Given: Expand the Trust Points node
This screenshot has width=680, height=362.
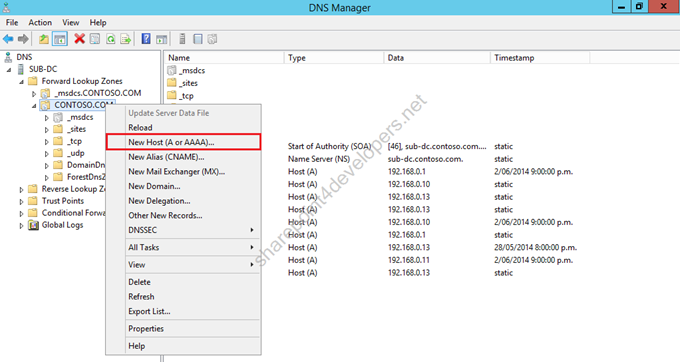Looking at the screenshot, I should (x=21, y=202).
